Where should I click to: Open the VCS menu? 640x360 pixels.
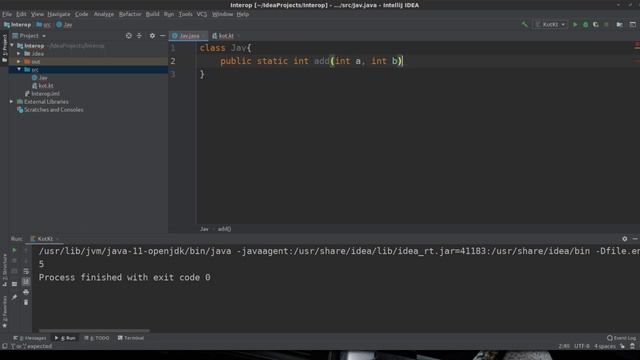click(202, 14)
